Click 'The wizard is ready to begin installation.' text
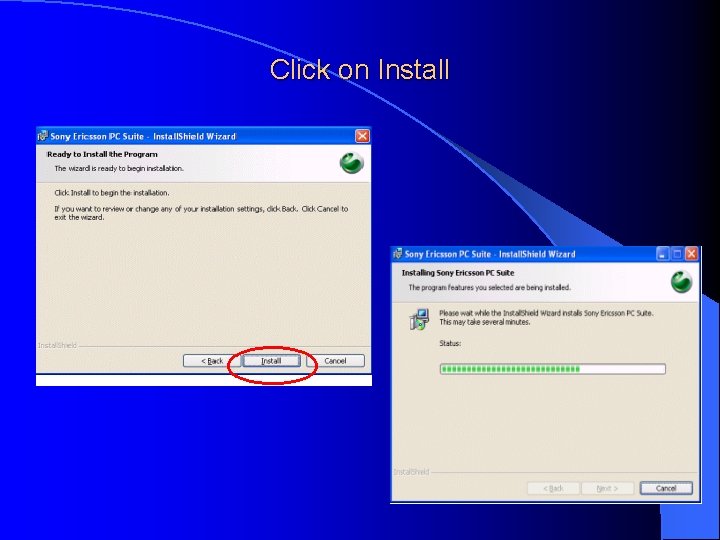Viewport: 720px width, 540px height. (119, 169)
